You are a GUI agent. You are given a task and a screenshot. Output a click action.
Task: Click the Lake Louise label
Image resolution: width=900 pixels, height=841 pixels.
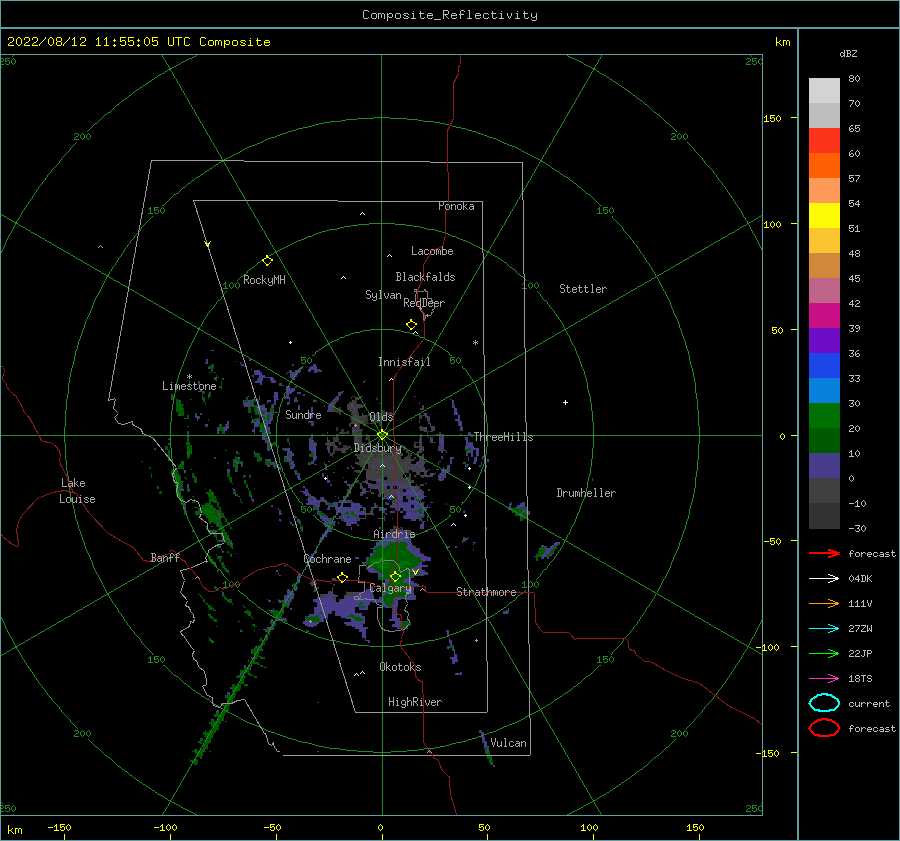click(77, 491)
